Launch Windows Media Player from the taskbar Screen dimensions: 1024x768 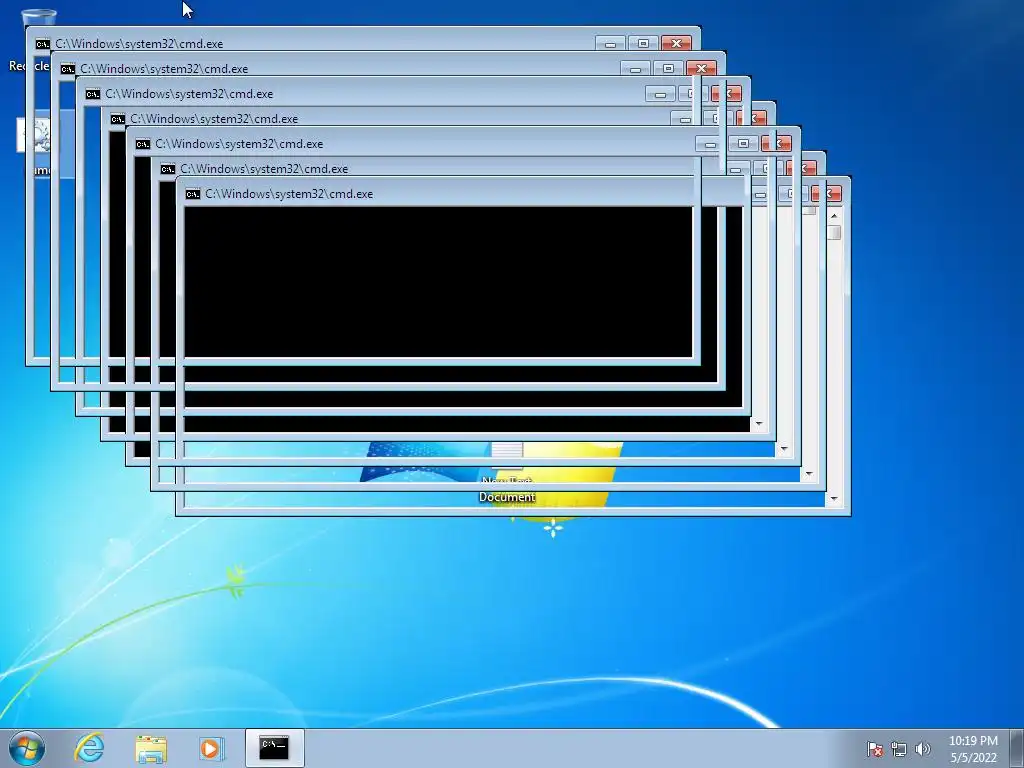(x=212, y=748)
